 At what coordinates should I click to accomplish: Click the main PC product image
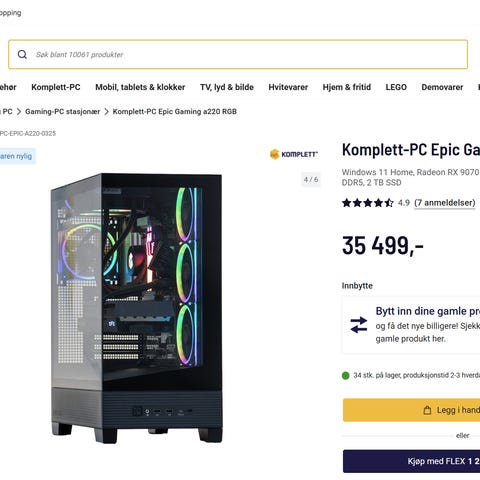coord(137,308)
